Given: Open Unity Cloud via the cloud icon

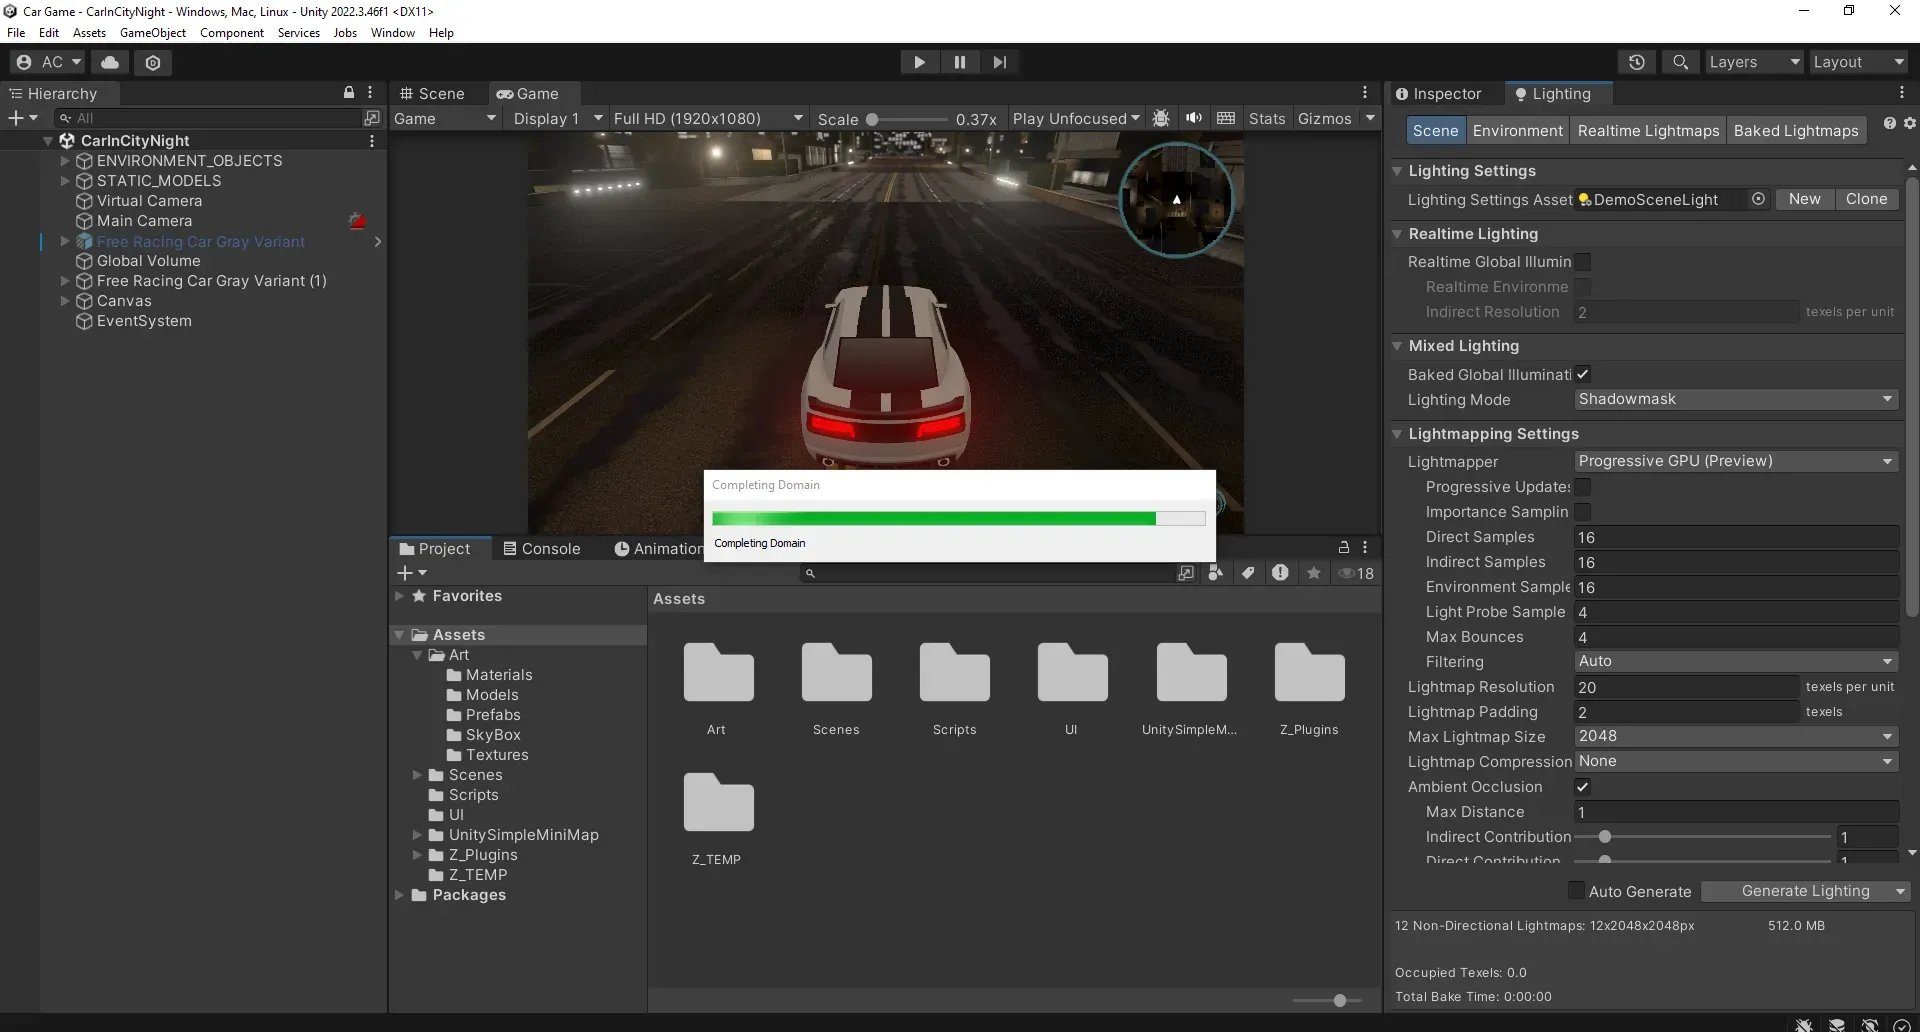Looking at the screenshot, I should (110, 62).
